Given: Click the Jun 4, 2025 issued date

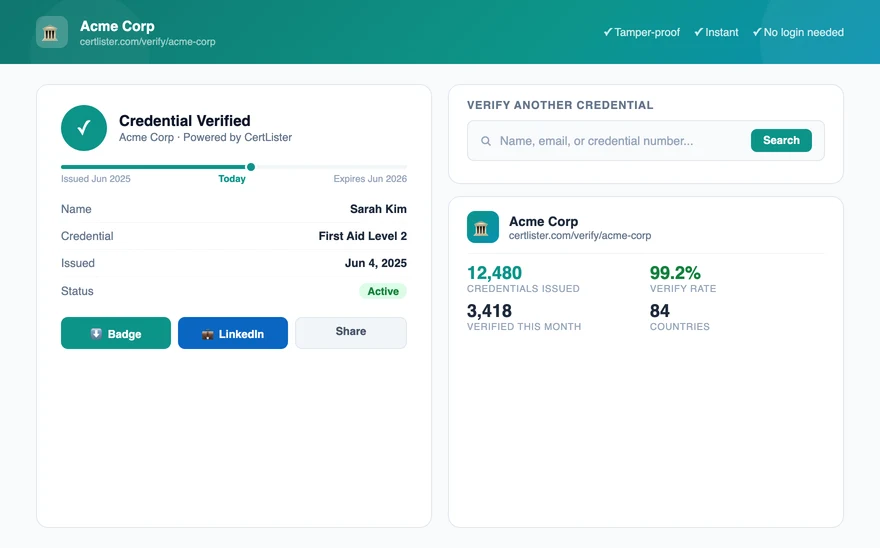Looking at the screenshot, I should pyautogui.click(x=375, y=263).
